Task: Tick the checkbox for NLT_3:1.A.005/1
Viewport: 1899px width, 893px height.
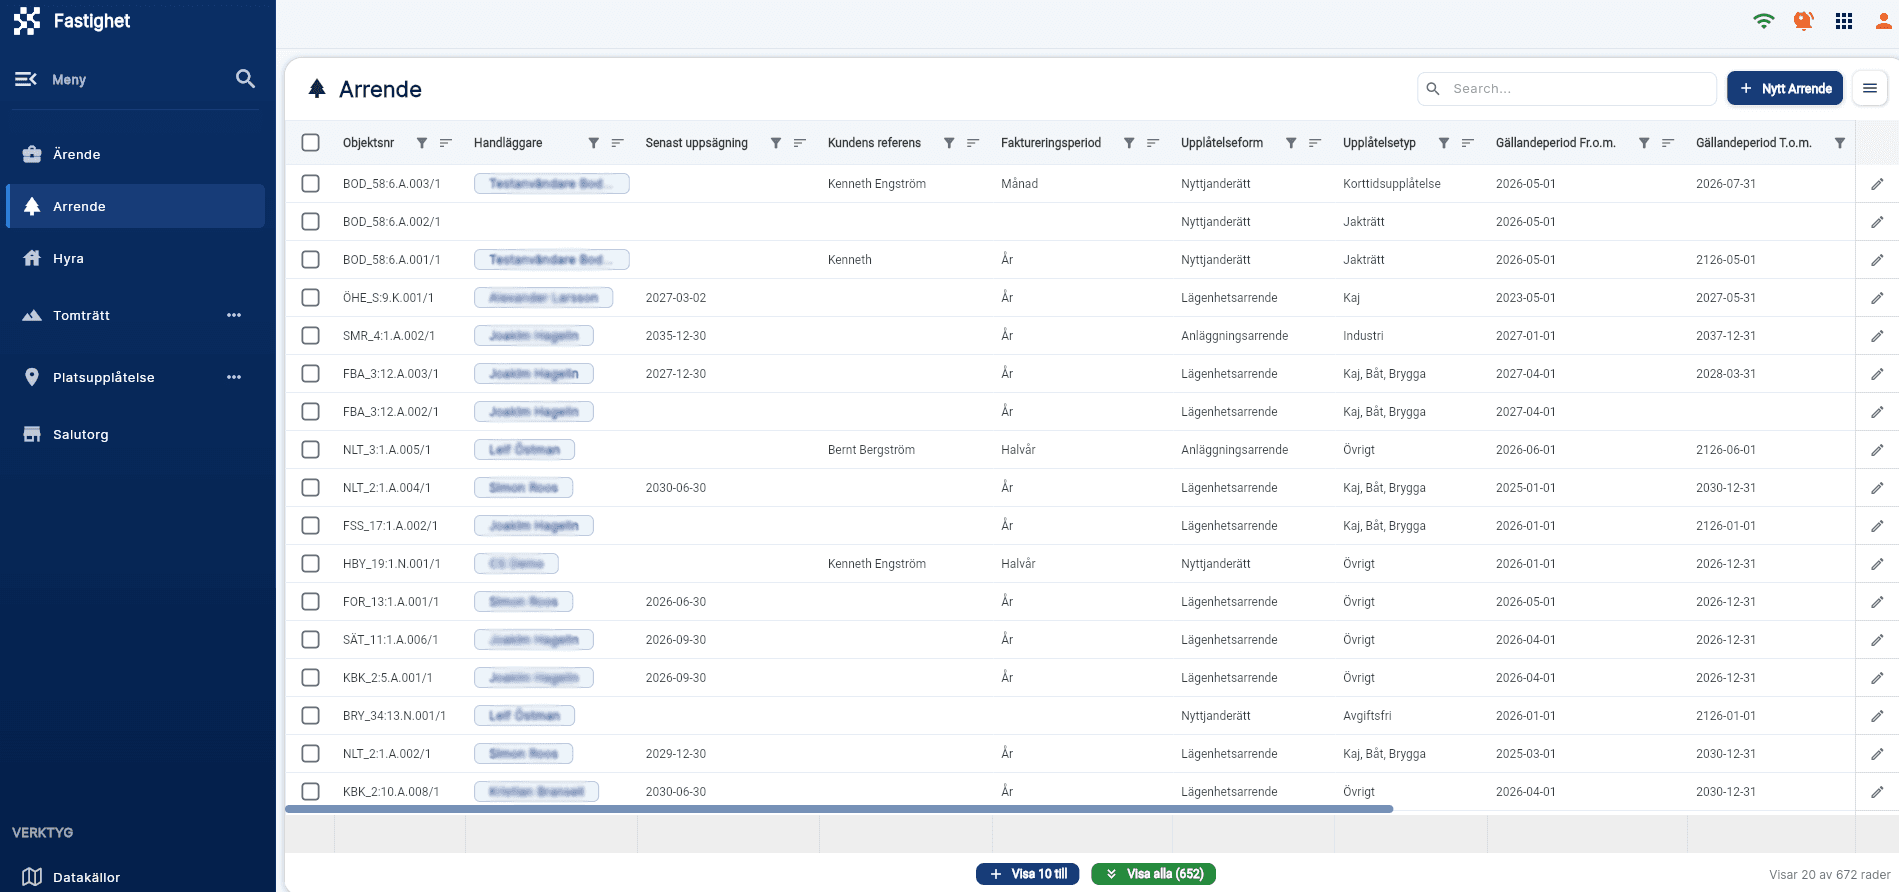Action: pos(311,450)
